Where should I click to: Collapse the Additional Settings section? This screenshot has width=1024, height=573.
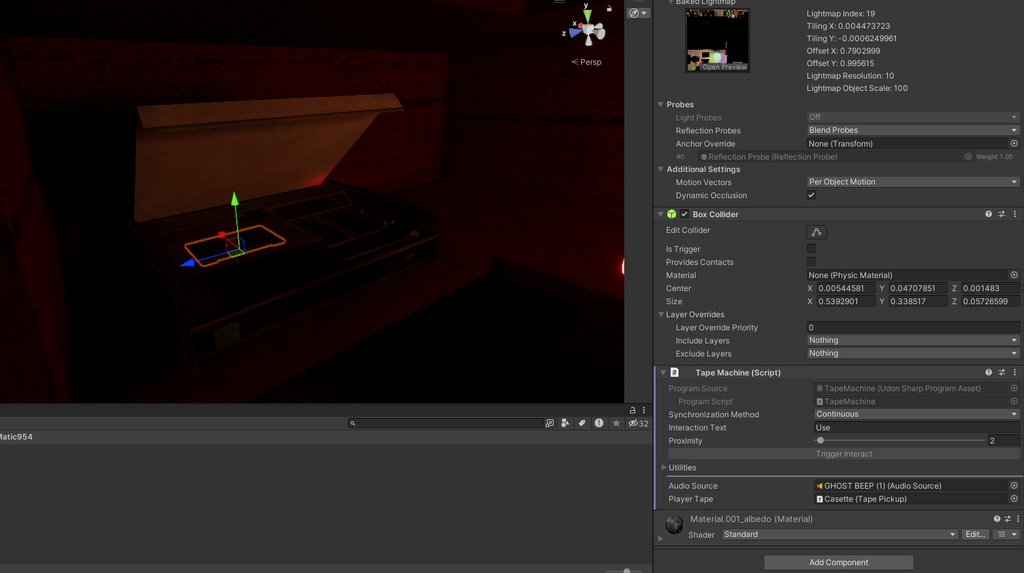tap(660, 169)
